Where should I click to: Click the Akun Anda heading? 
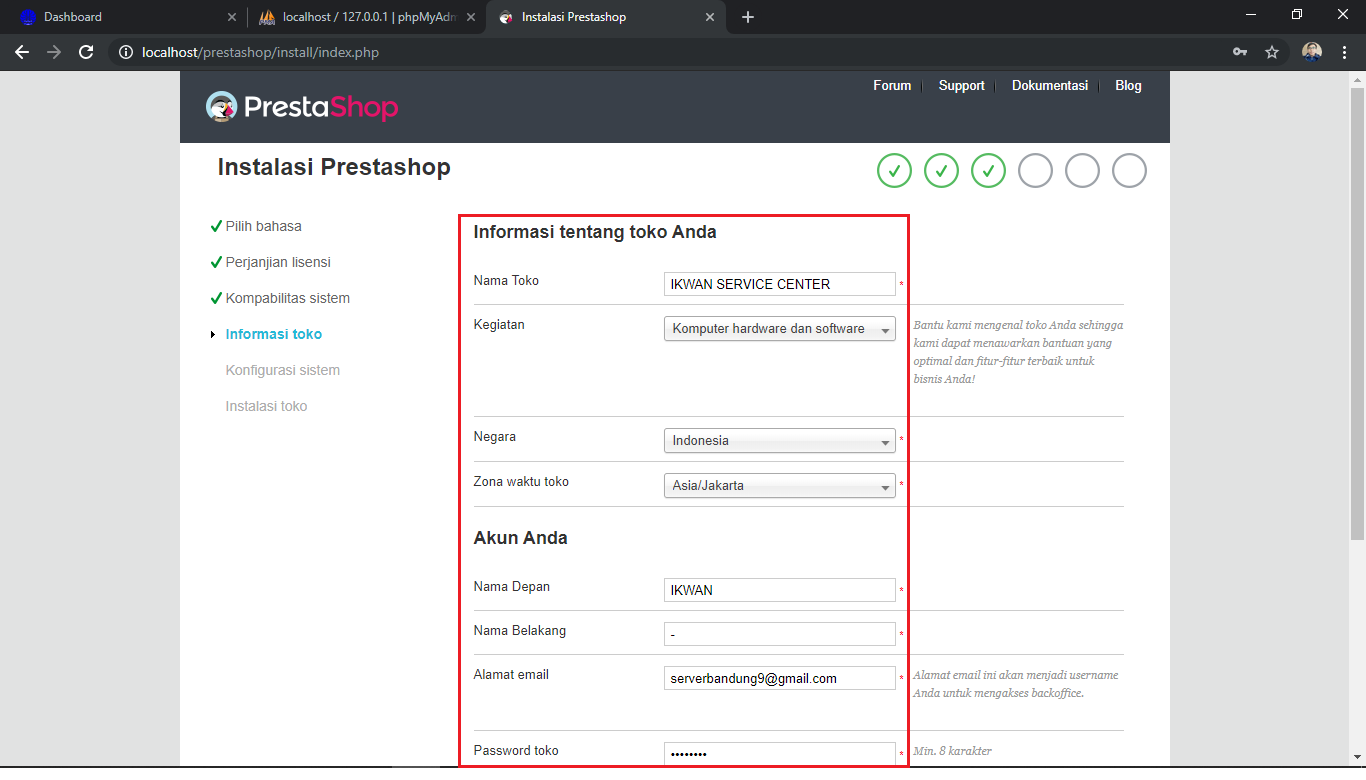click(x=520, y=538)
